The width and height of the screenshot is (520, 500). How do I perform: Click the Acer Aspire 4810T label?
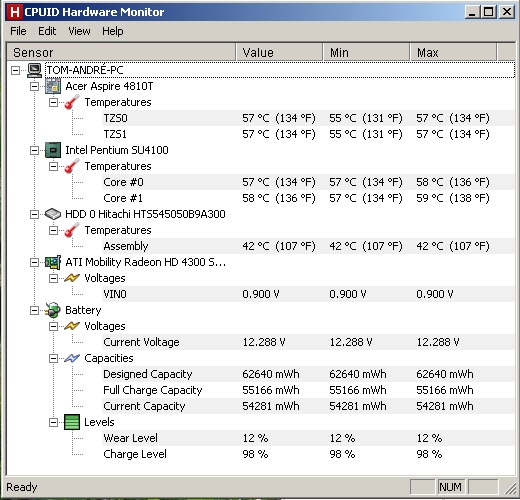click(109, 86)
